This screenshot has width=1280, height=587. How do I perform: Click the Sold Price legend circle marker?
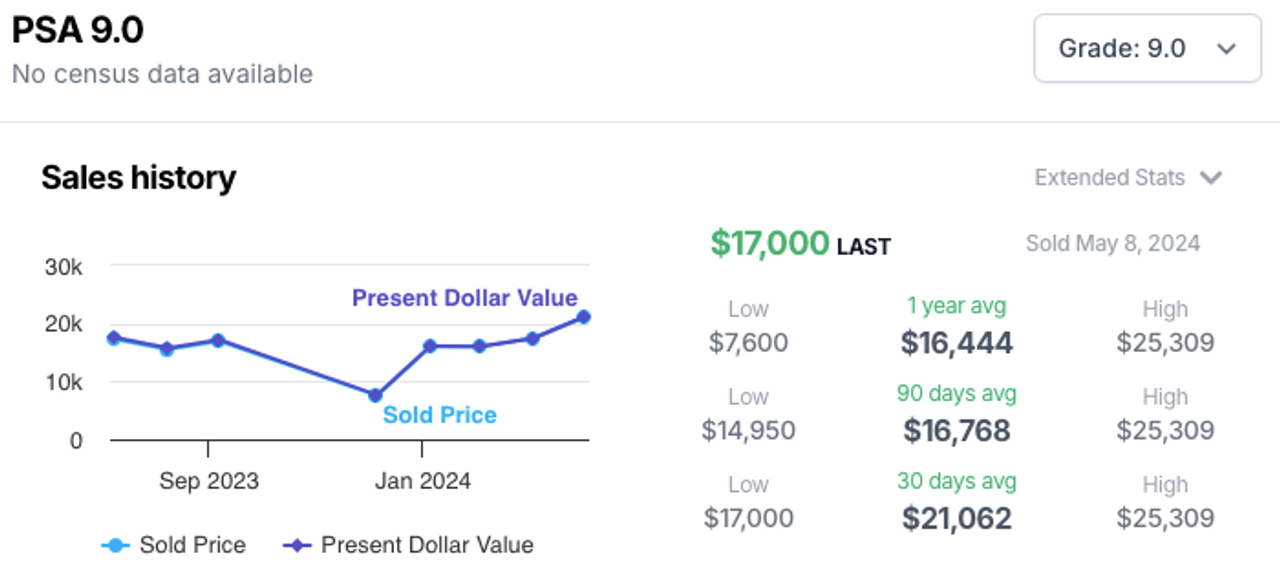pos(116,546)
